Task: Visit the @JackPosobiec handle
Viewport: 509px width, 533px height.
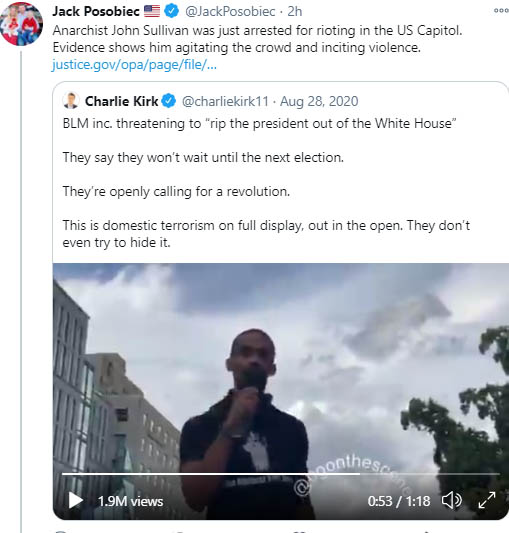Action: (x=230, y=12)
